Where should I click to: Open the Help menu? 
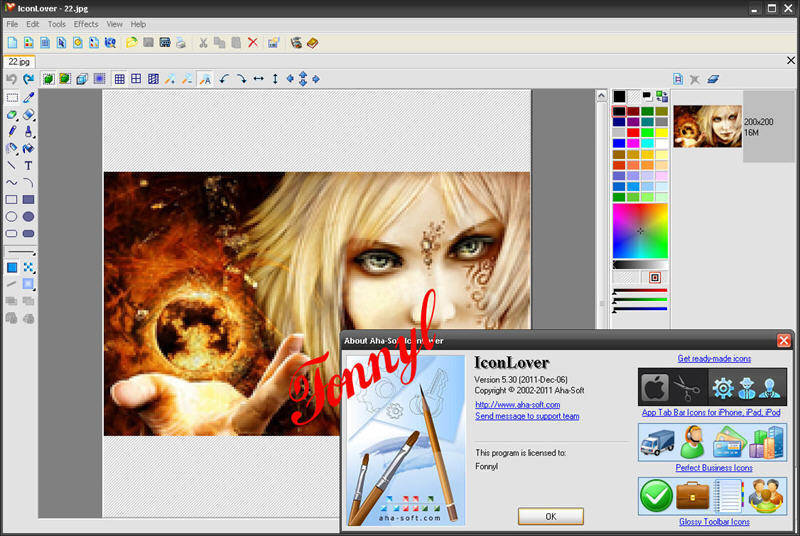click(138, 24)
